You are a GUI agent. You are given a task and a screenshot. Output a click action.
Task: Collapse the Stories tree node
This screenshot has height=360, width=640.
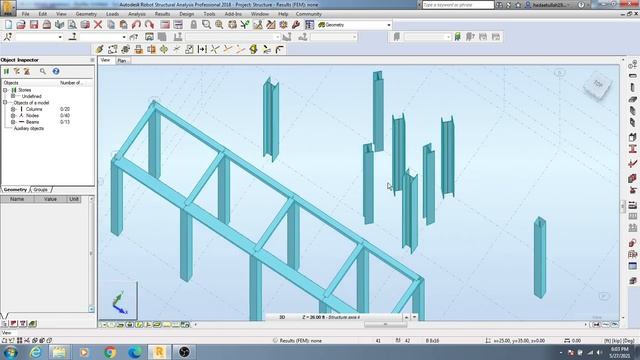pyautogui.click(x=5, y=90)
